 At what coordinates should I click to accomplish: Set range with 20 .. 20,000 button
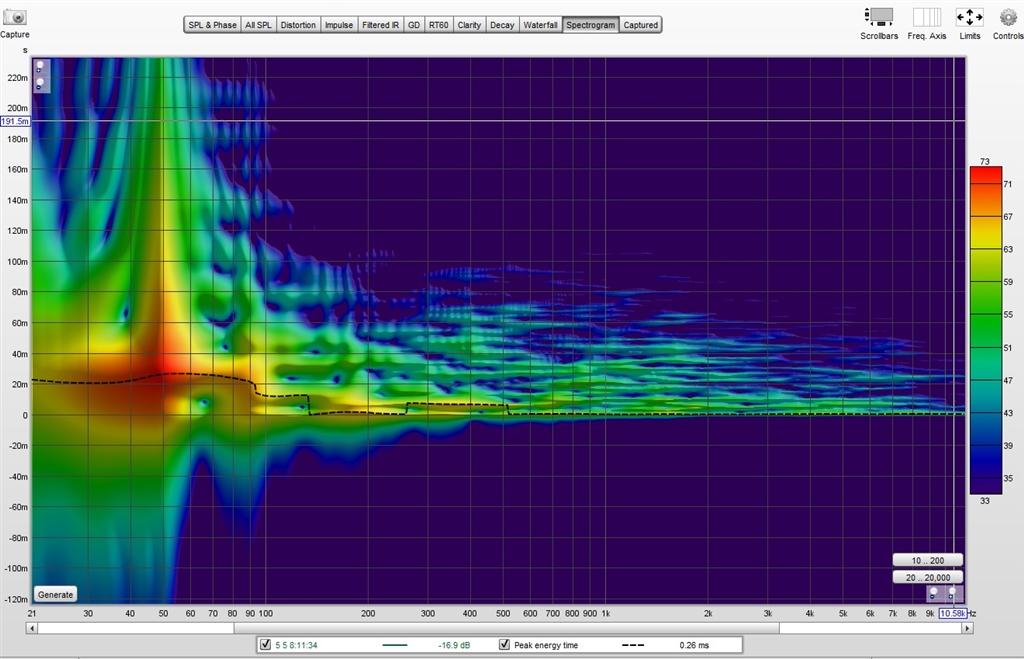[x=927, y=577]
